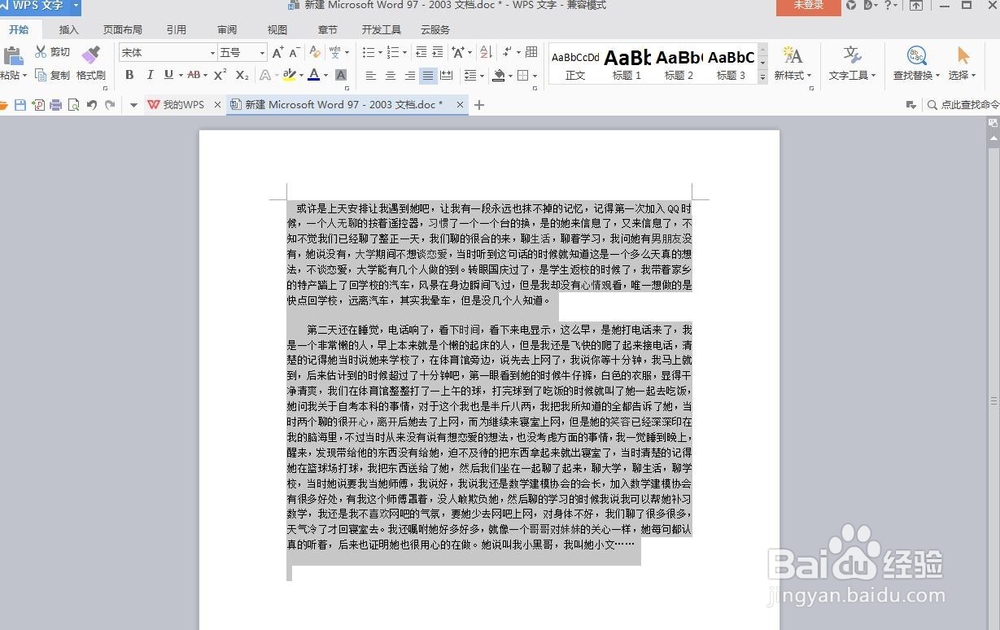Enable underline for the selection
The height and width of the screenshot is (630, 1000).
point(167,75)
